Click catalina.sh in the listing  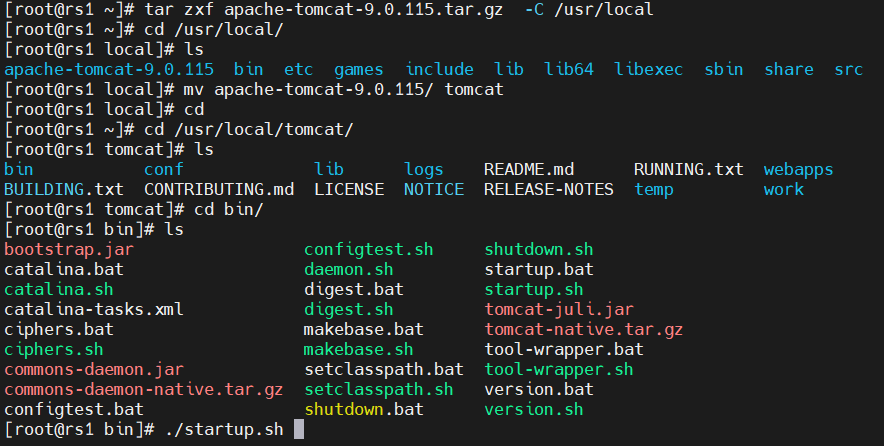click(x=59, y=289)
